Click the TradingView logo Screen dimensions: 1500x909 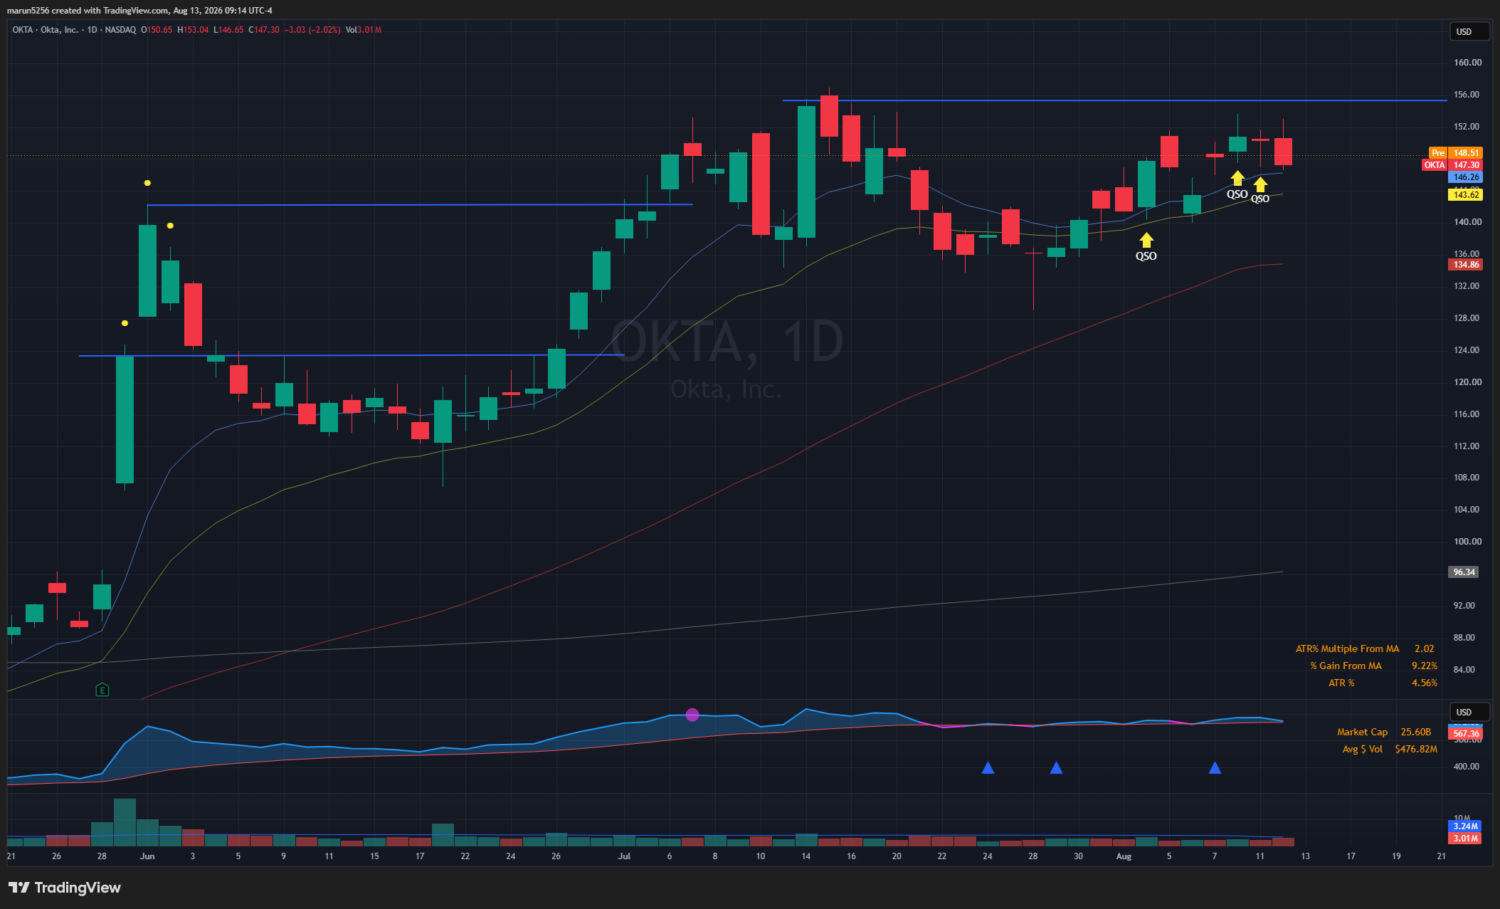[x=64, y=888]
